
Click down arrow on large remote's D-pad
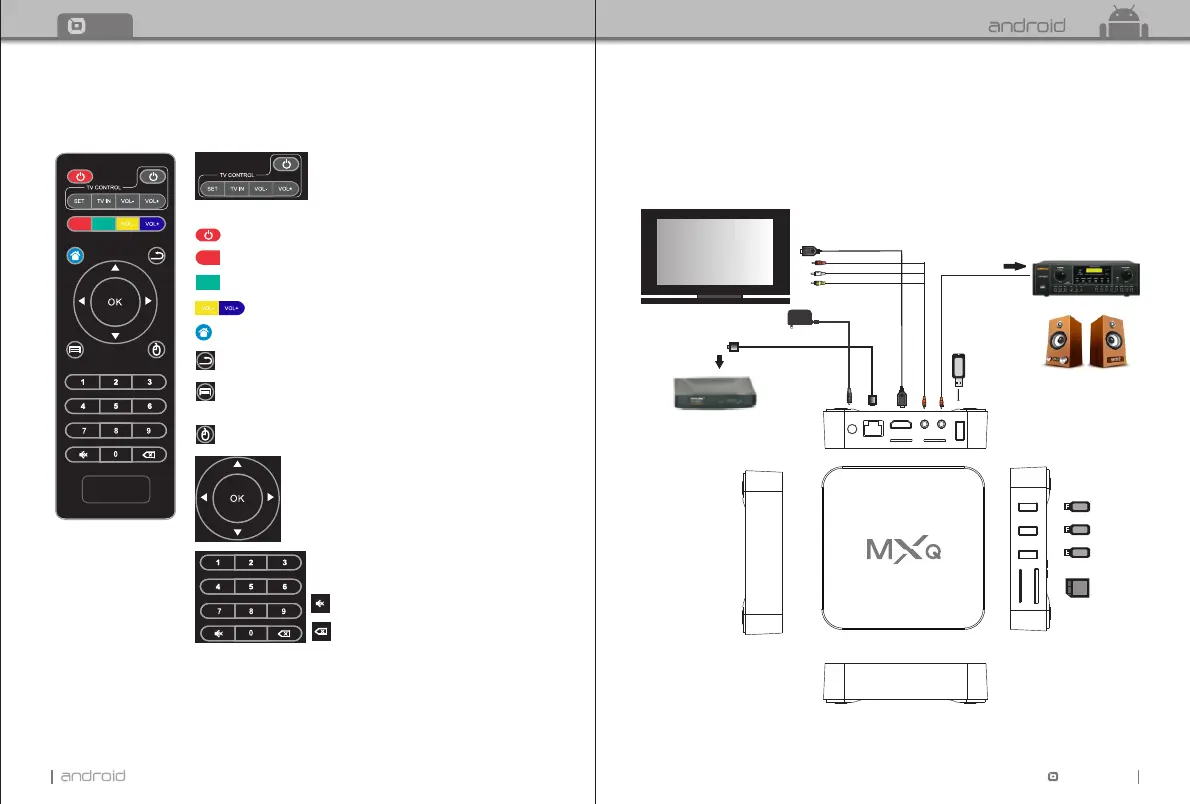tap(115, 336)
